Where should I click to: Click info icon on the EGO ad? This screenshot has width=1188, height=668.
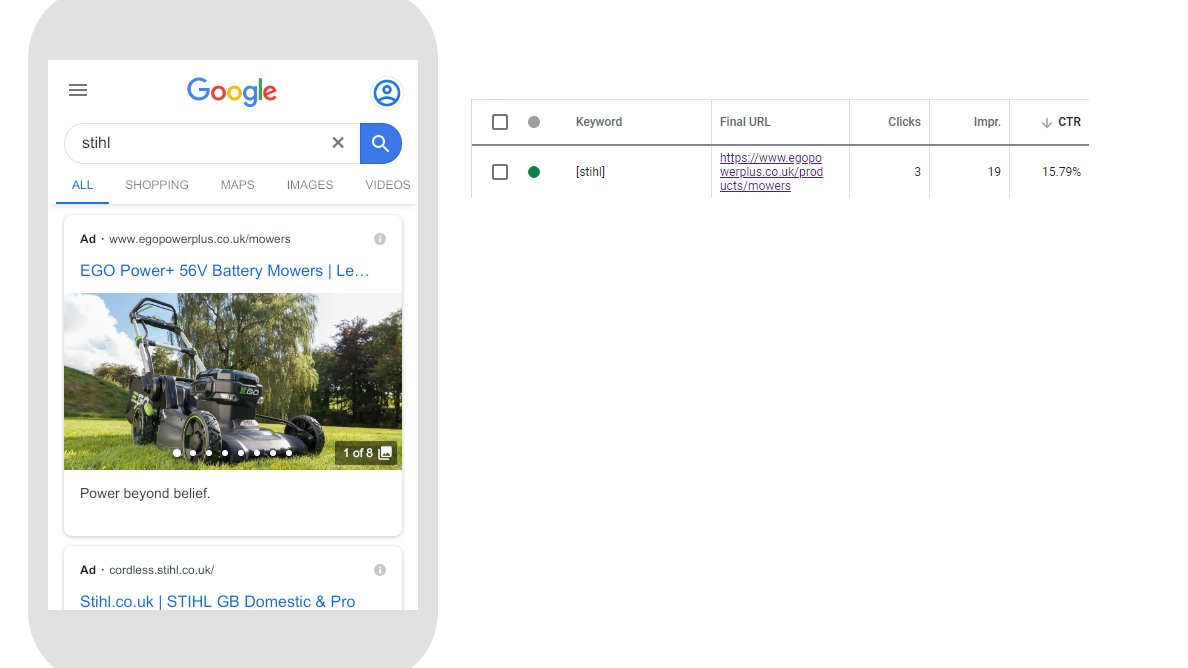pyautogui.click(x=380, y=239)
